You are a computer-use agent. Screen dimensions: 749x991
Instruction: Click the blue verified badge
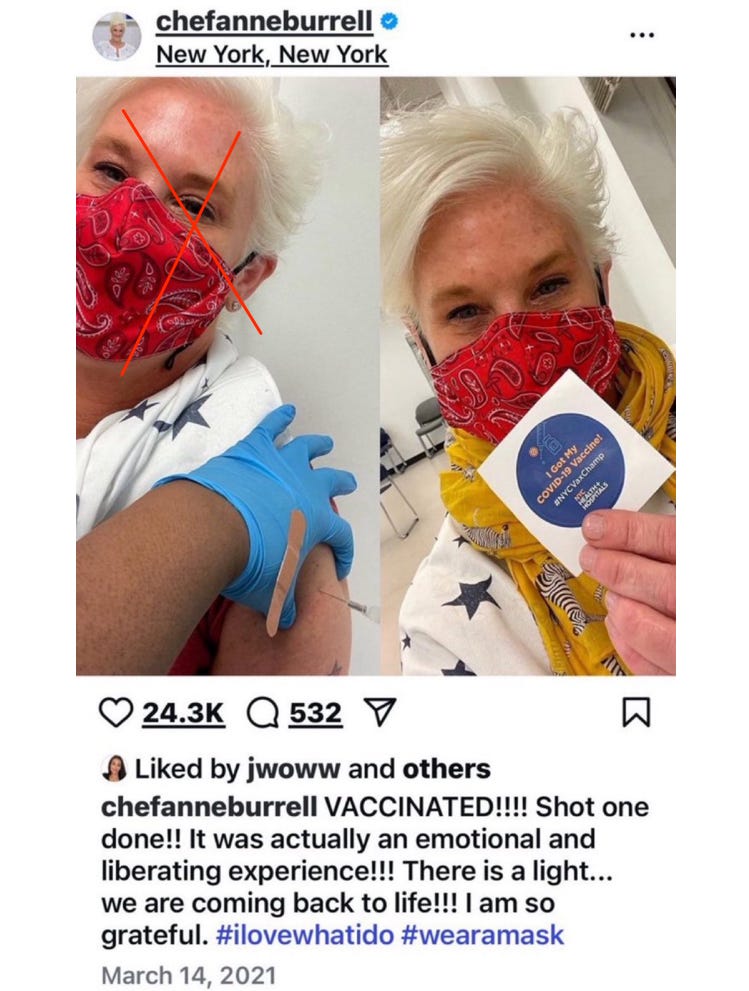389,22
